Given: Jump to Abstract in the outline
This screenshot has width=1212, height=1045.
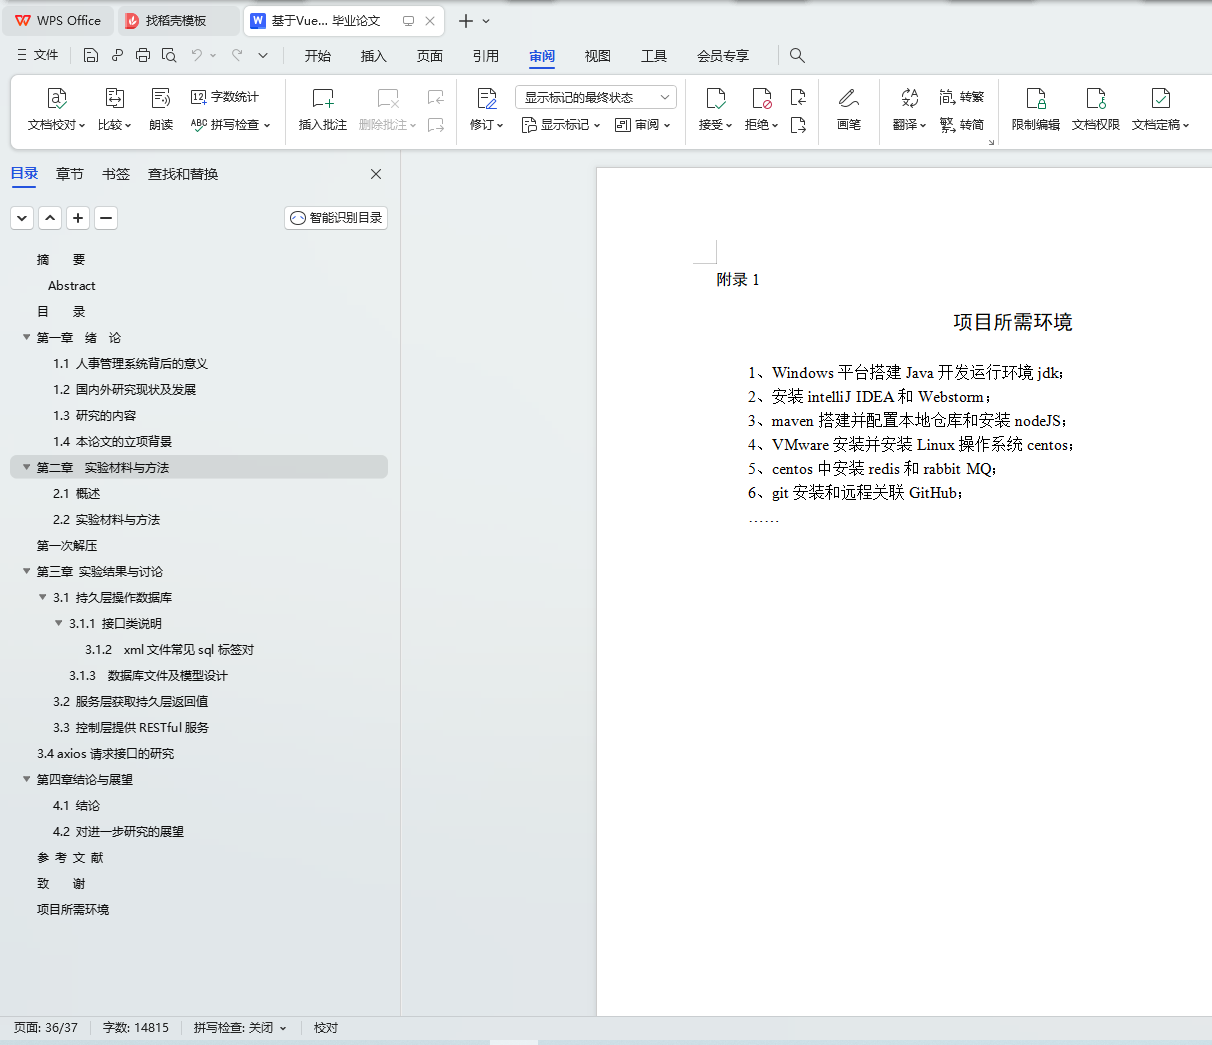Looking at the screenshot, I should click(72, 285).
